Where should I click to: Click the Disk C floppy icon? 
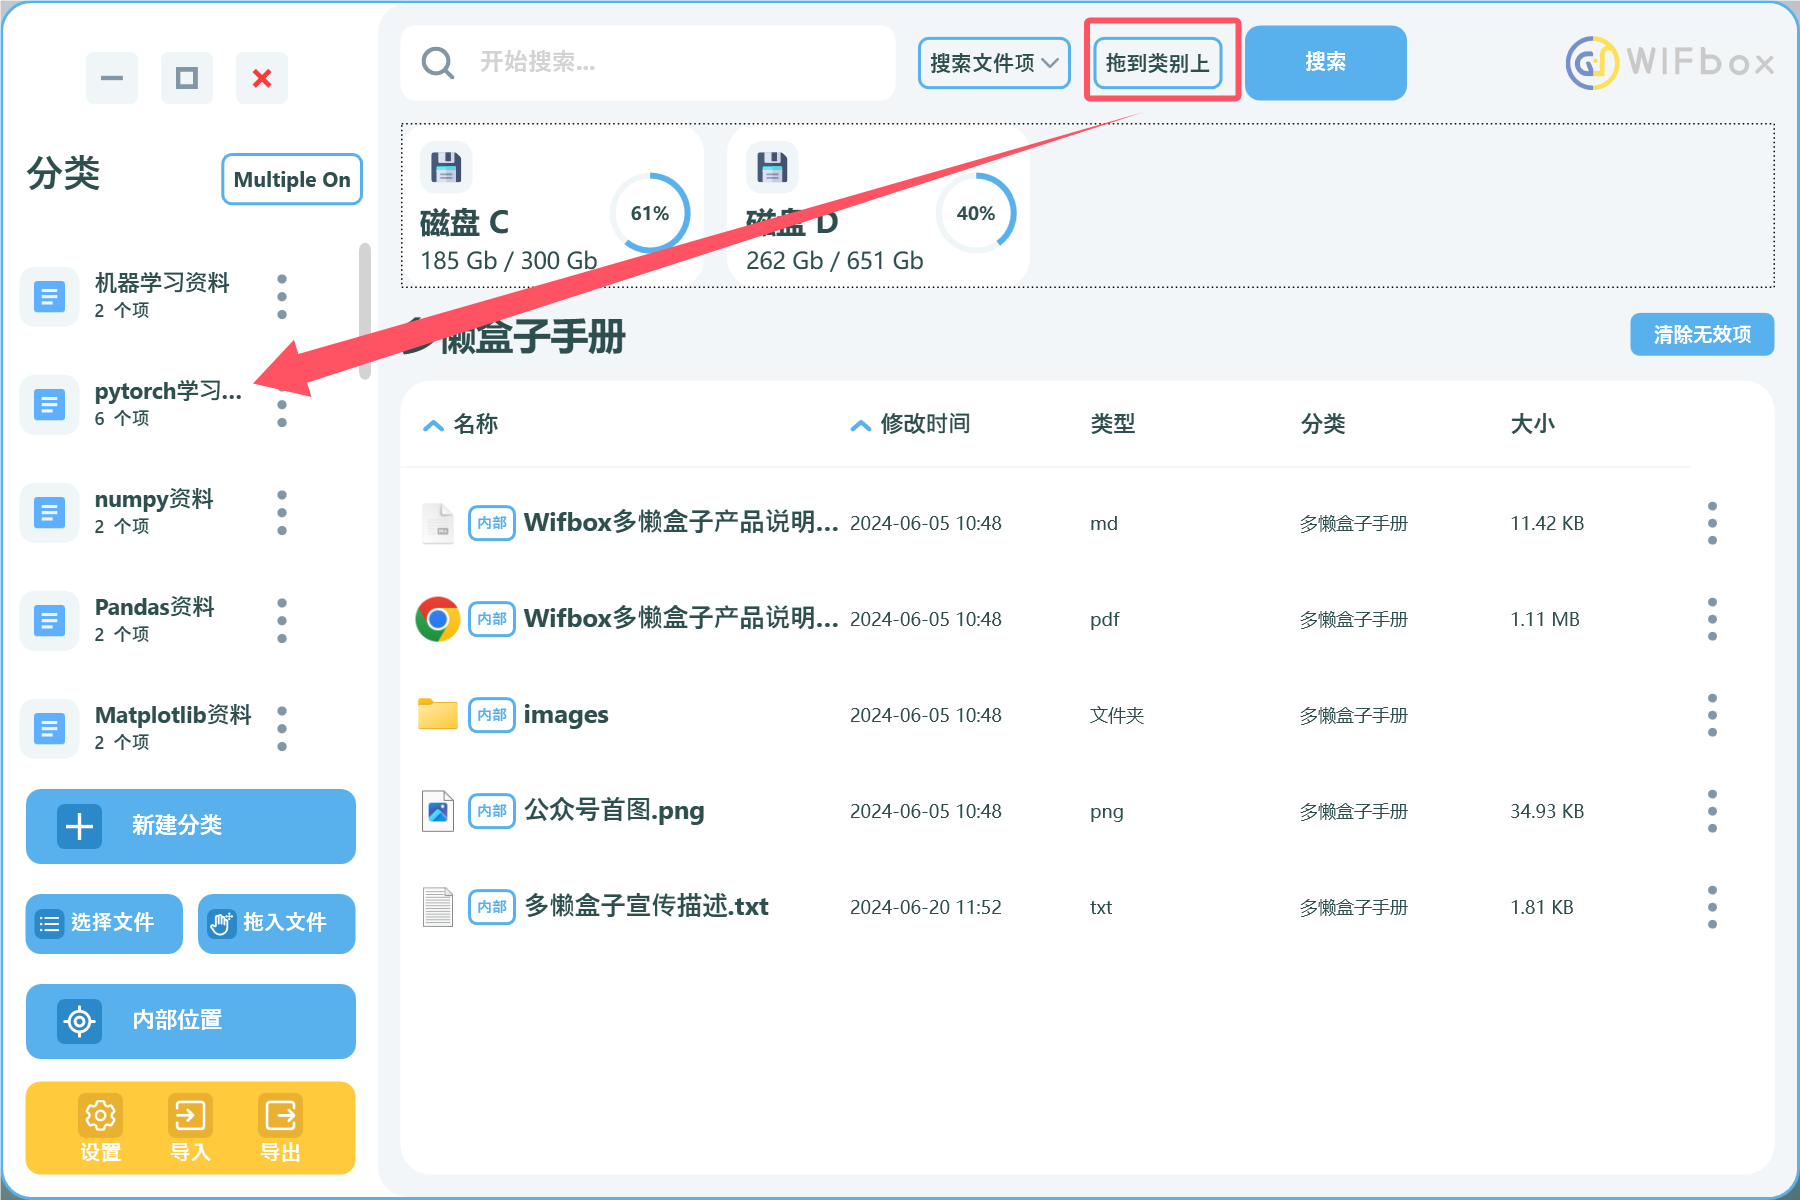[446, 167]
